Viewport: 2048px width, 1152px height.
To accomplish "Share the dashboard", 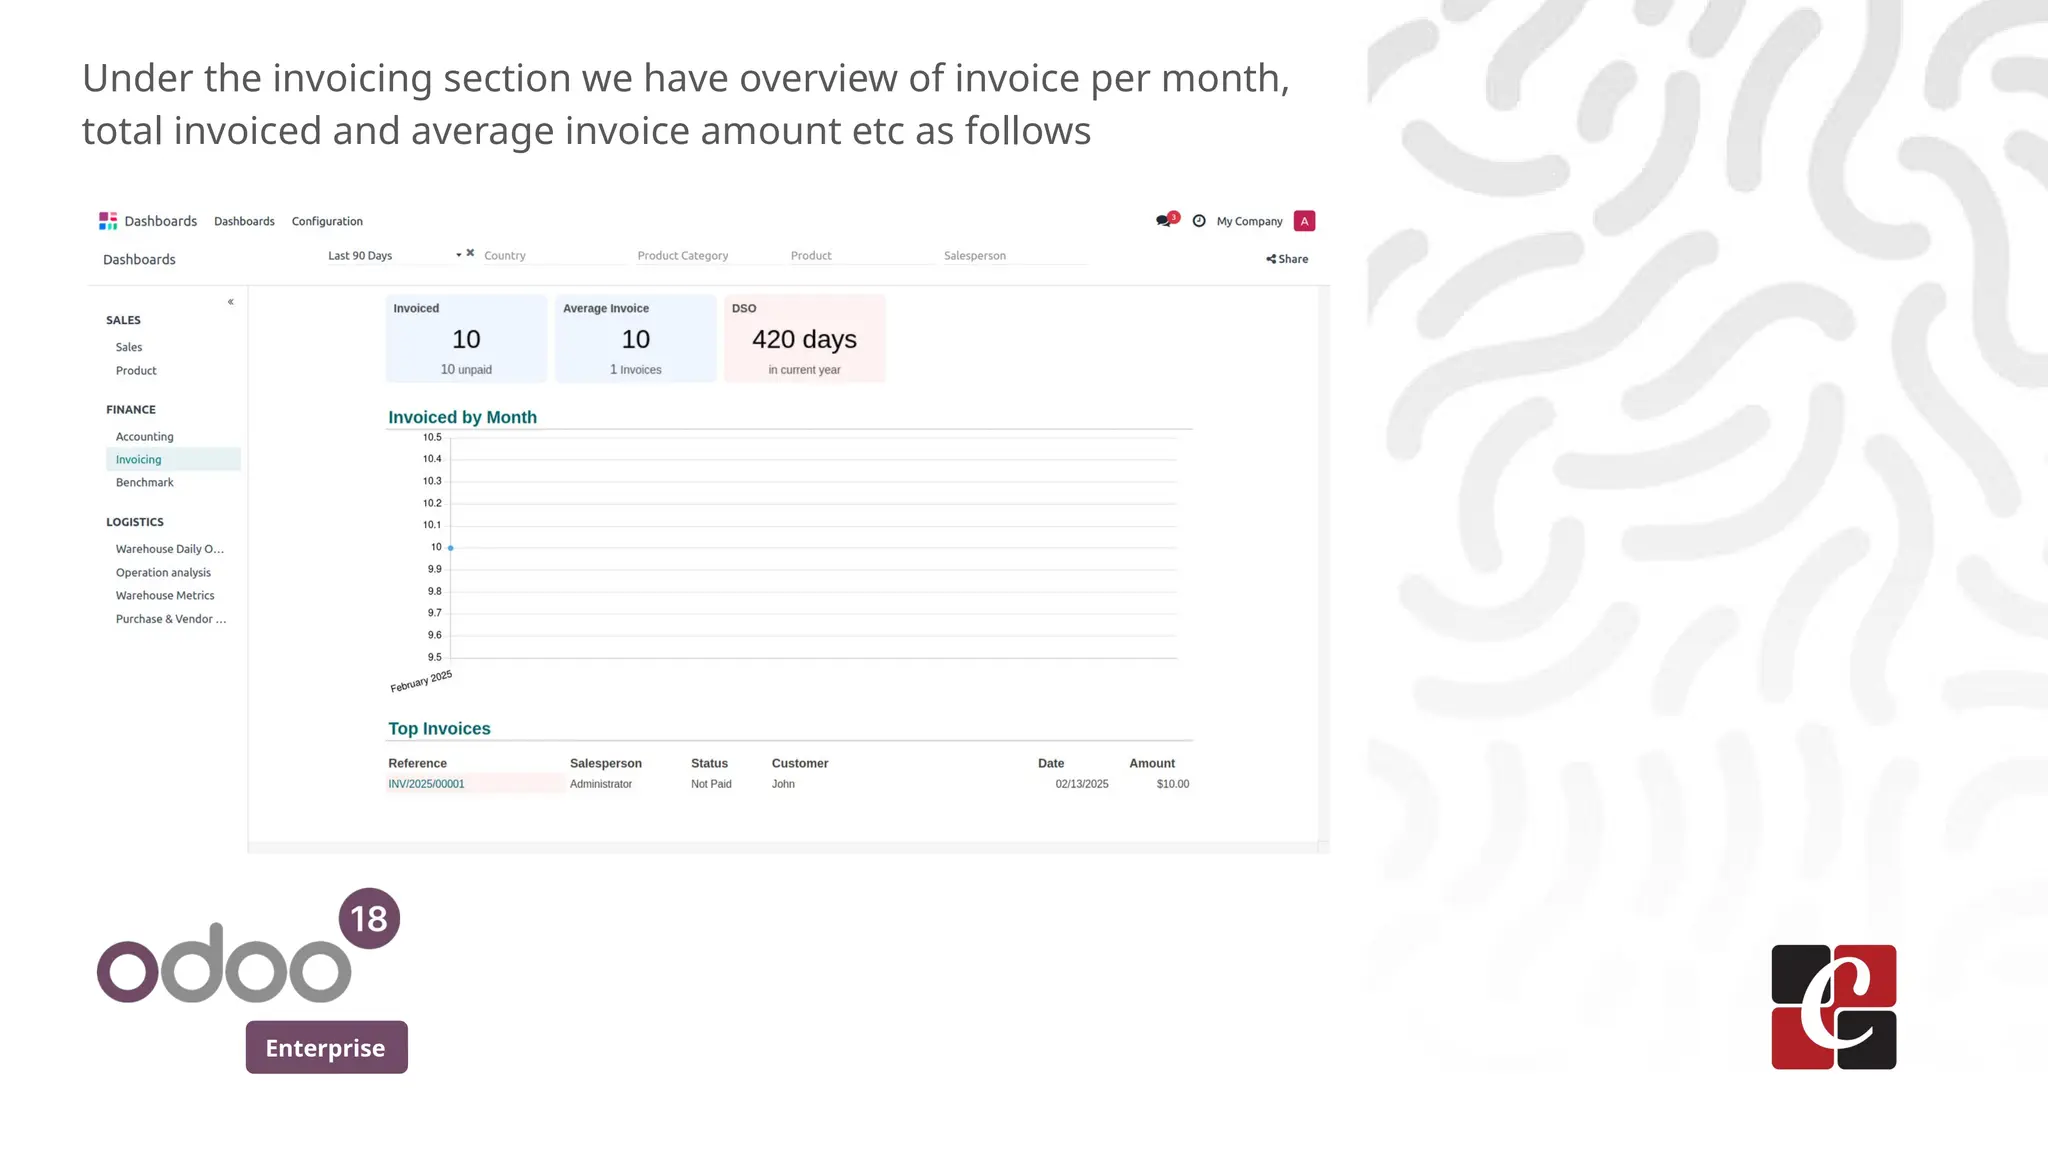I will tap(1287, 259).
